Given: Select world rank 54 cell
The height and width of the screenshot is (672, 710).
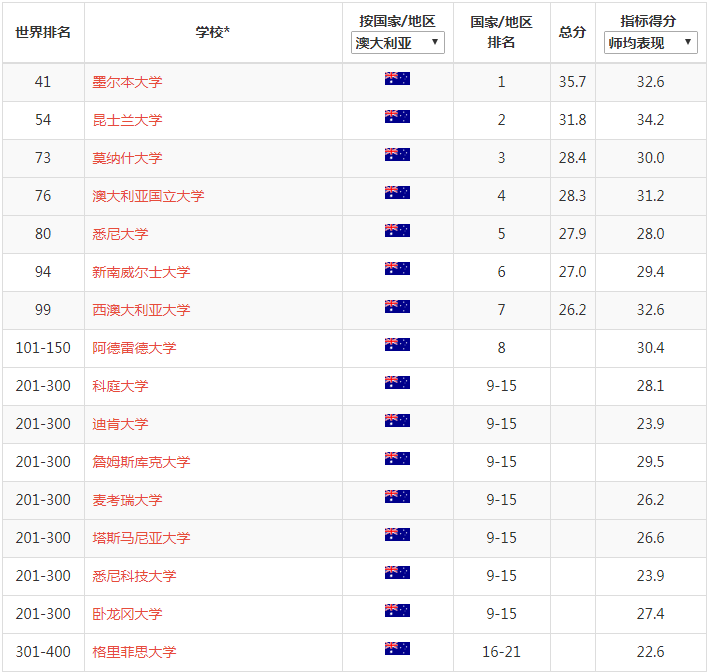Looking at the screenshot, I should pos(43,120).
